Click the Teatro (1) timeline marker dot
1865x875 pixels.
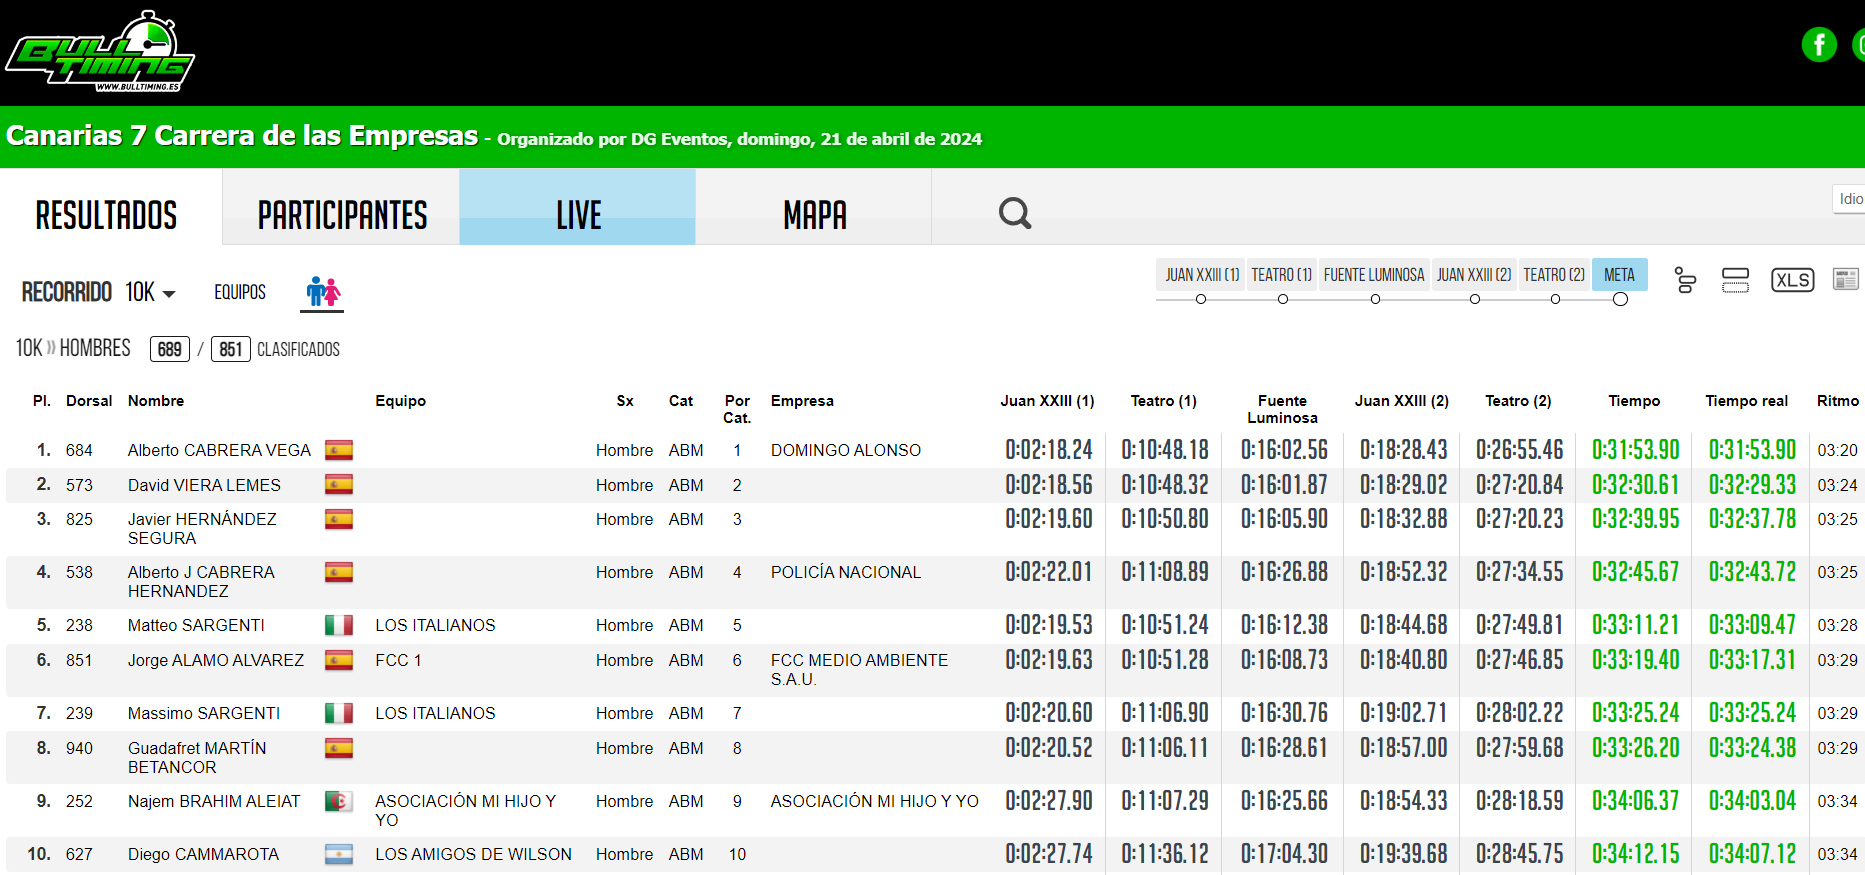coord(1283,299)
